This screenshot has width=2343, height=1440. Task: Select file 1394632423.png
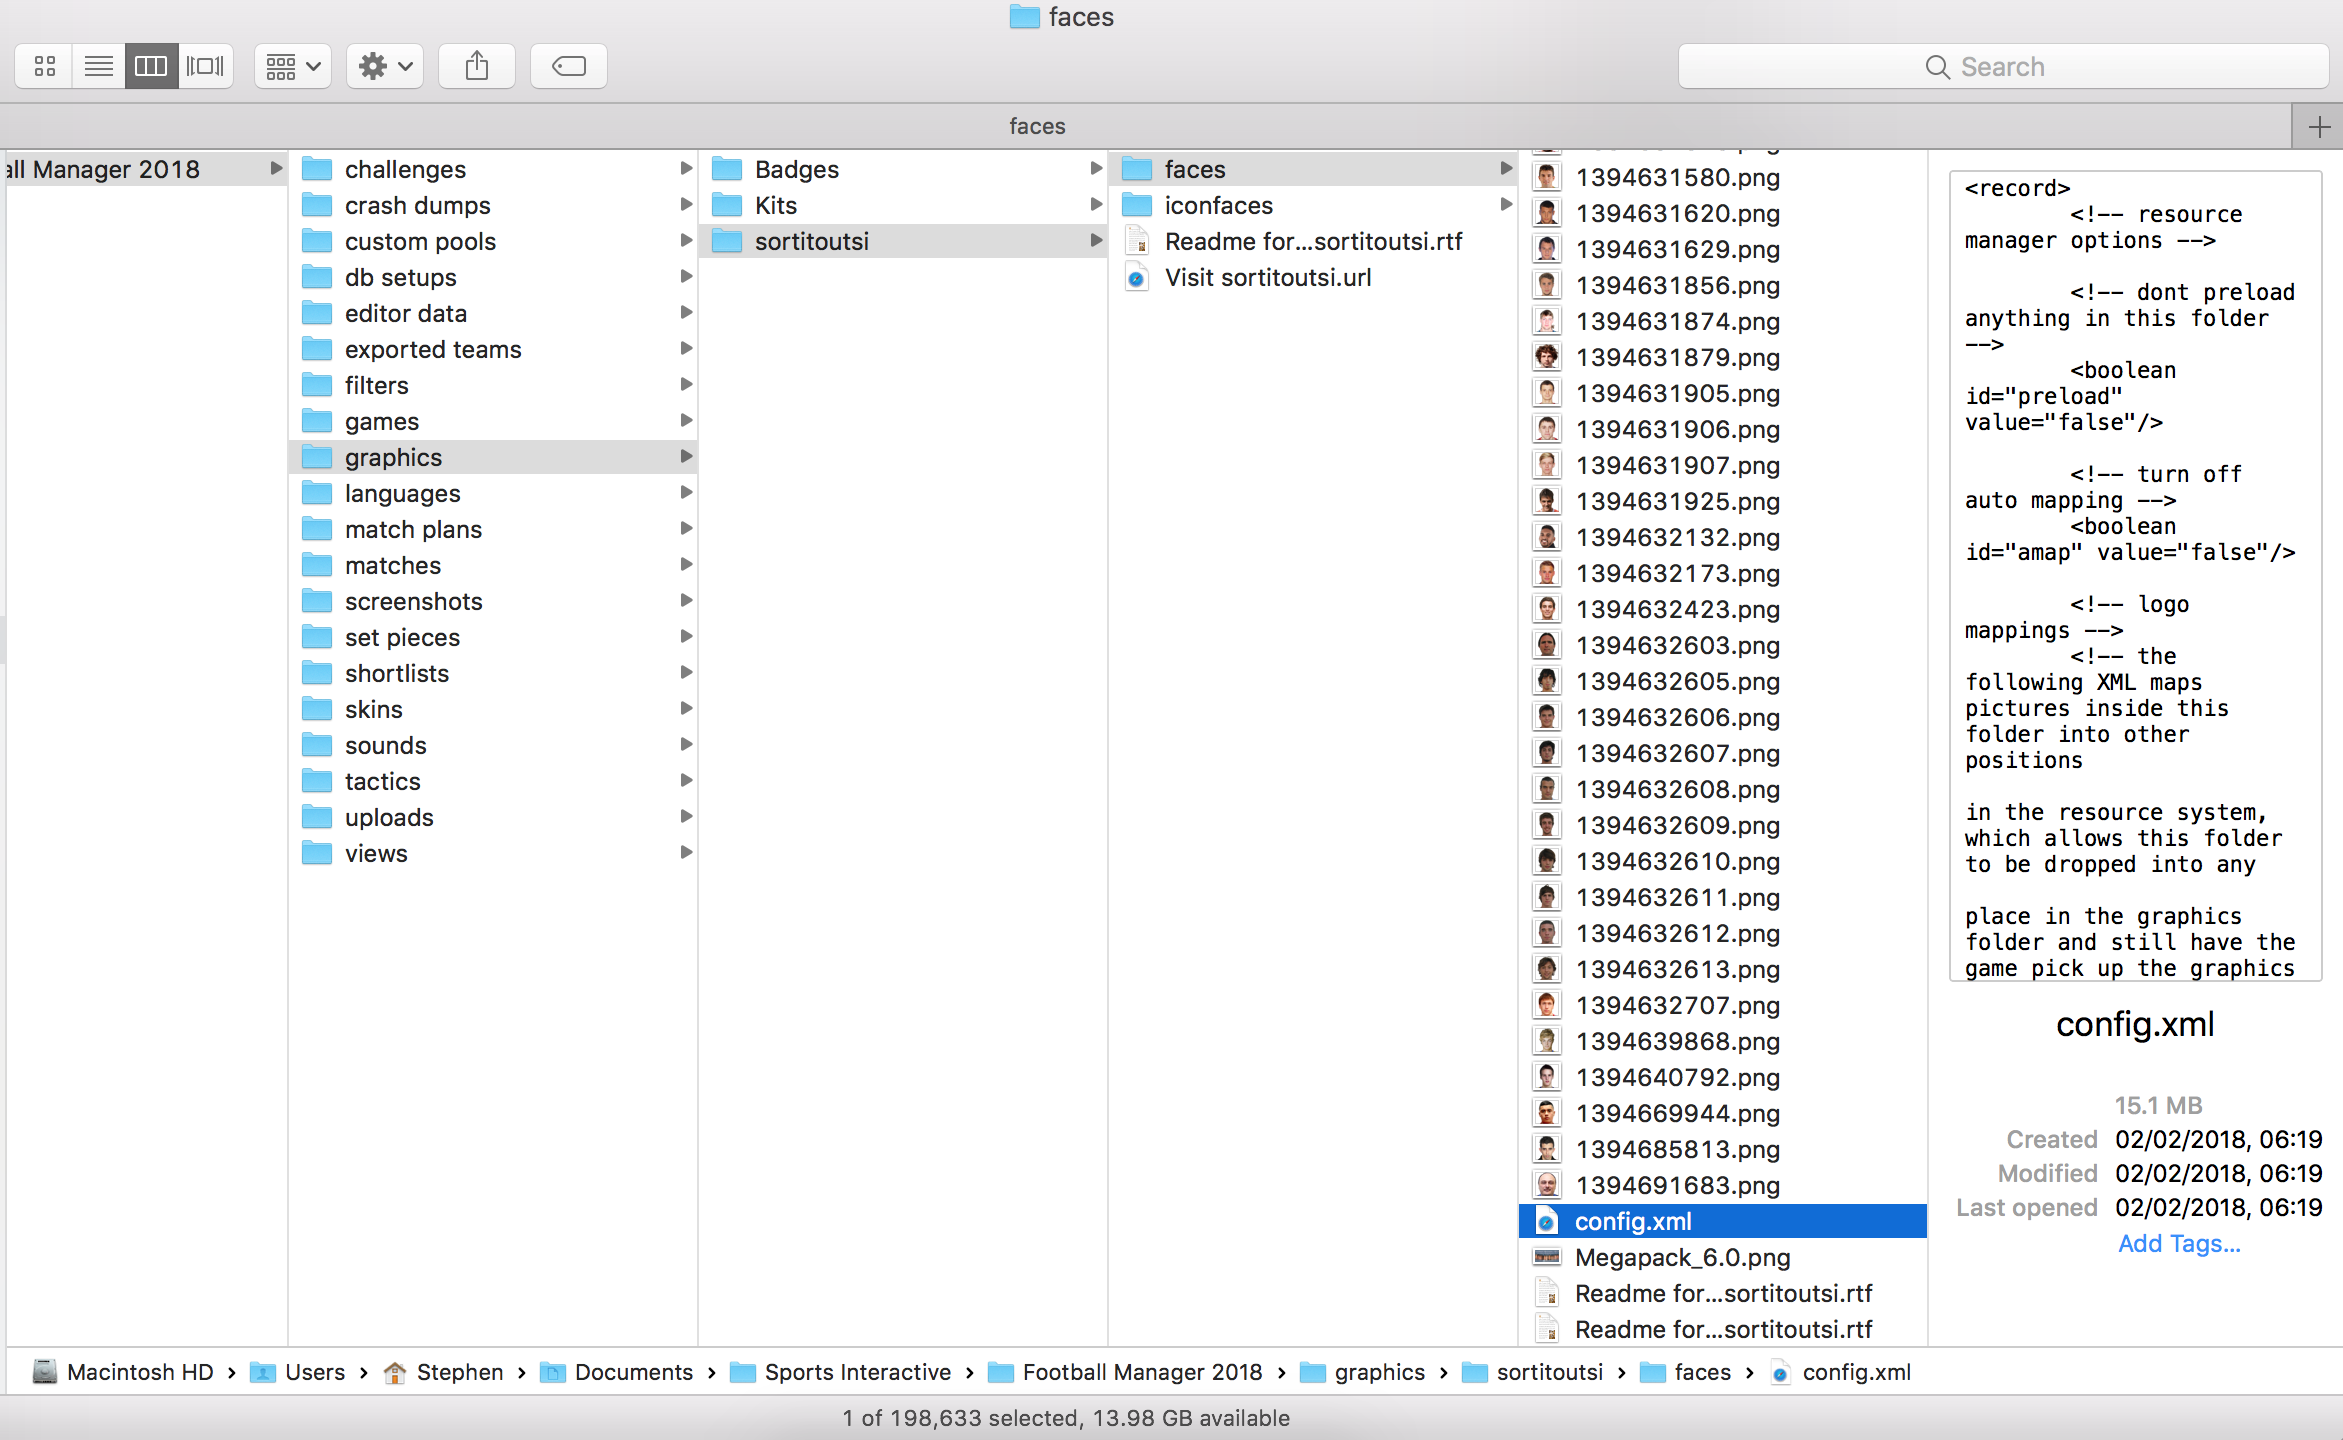coord(1724,609)
